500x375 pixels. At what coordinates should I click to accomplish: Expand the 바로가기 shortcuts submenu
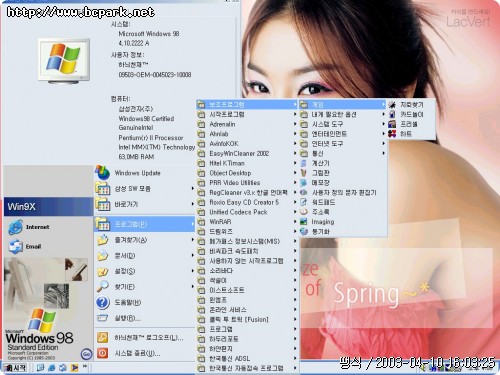(x=144, y=204)
